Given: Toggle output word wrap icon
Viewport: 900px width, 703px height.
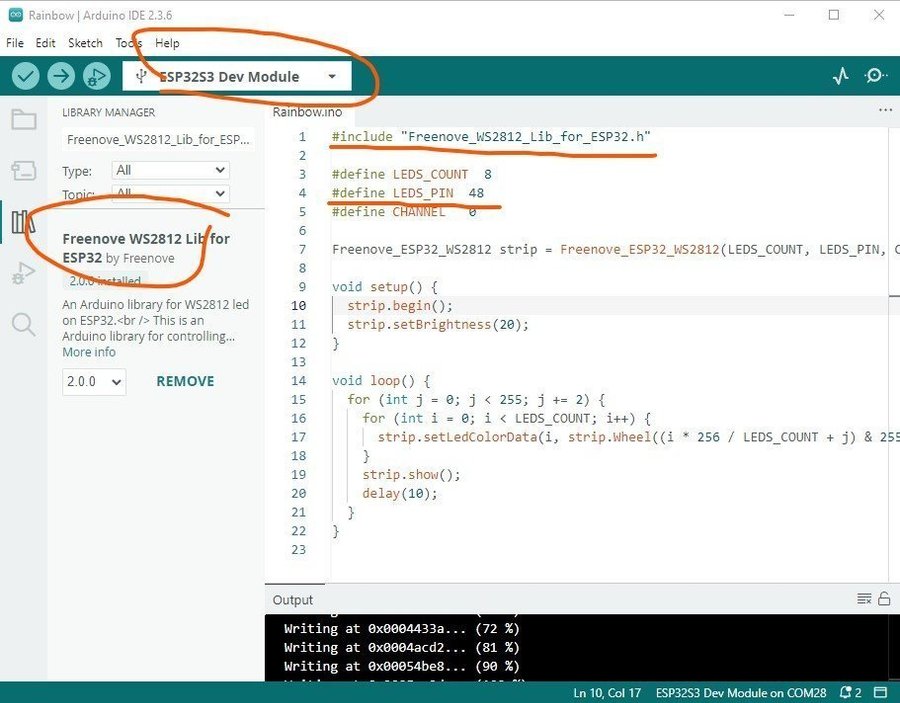Looking at the screenshot, I should point(864,599).
